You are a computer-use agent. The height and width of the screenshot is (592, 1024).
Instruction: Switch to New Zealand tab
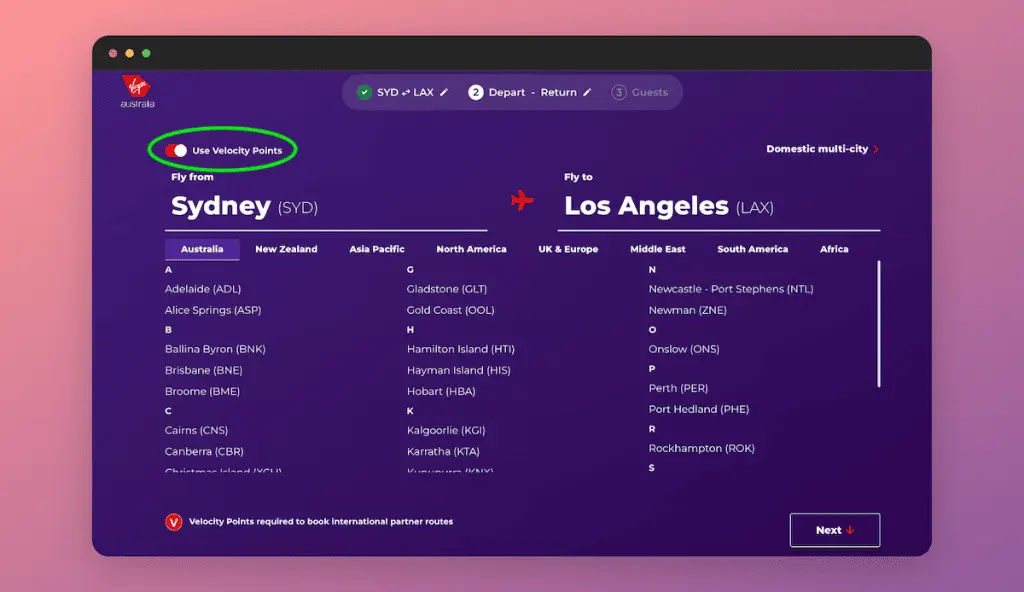pos(286,249)
